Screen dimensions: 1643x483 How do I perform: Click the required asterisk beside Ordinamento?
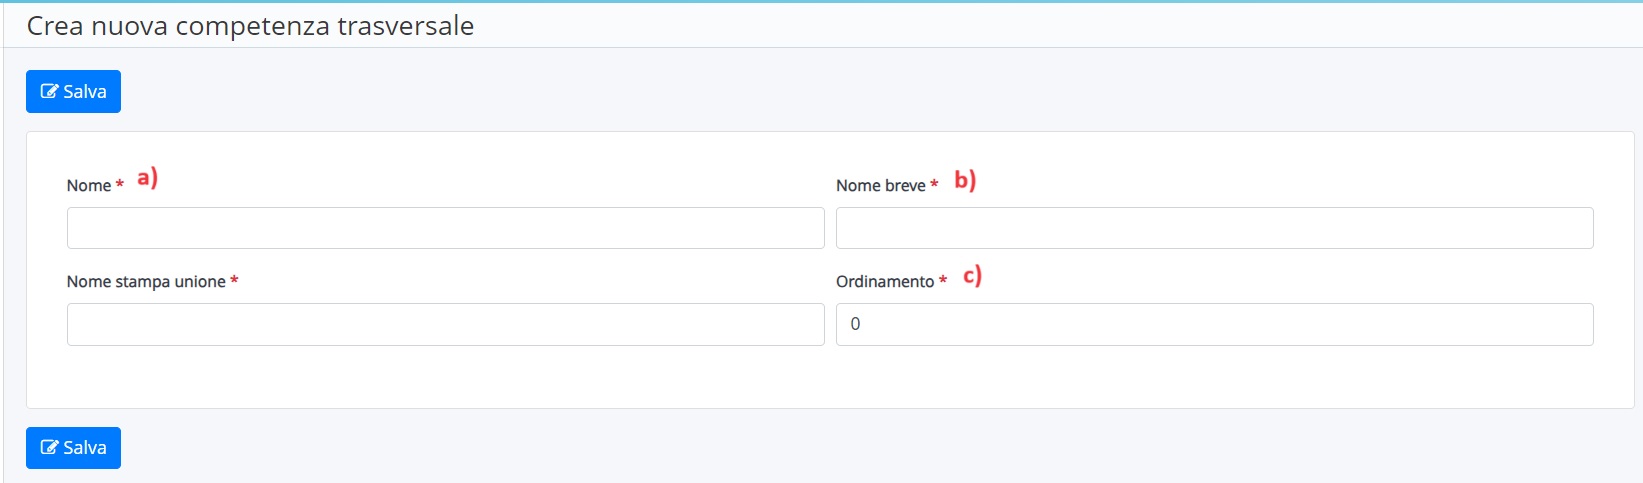(x=943, y=282)
